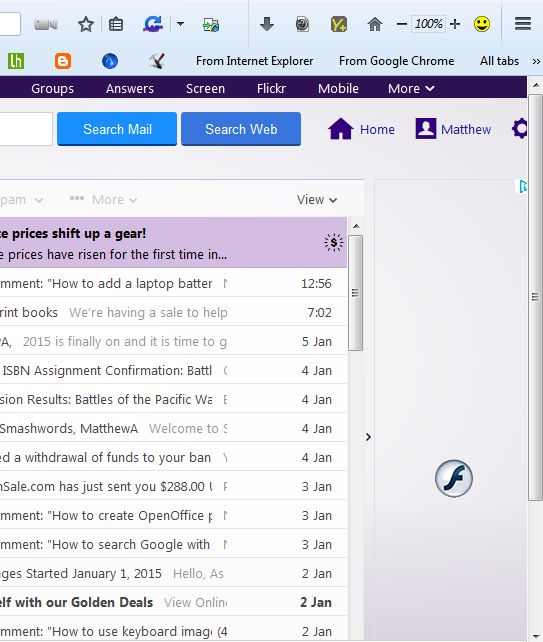
Task: Go to Yahoo Home link
Action: 377,129
